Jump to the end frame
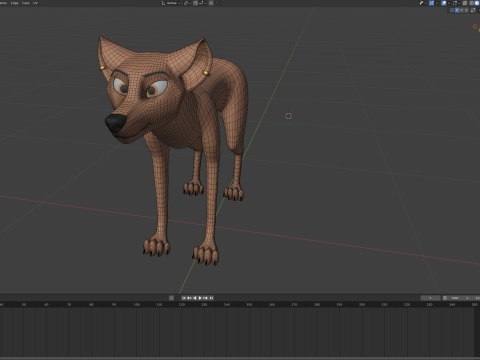Screen dimensions: 480x360 click(x=211, y=298)
